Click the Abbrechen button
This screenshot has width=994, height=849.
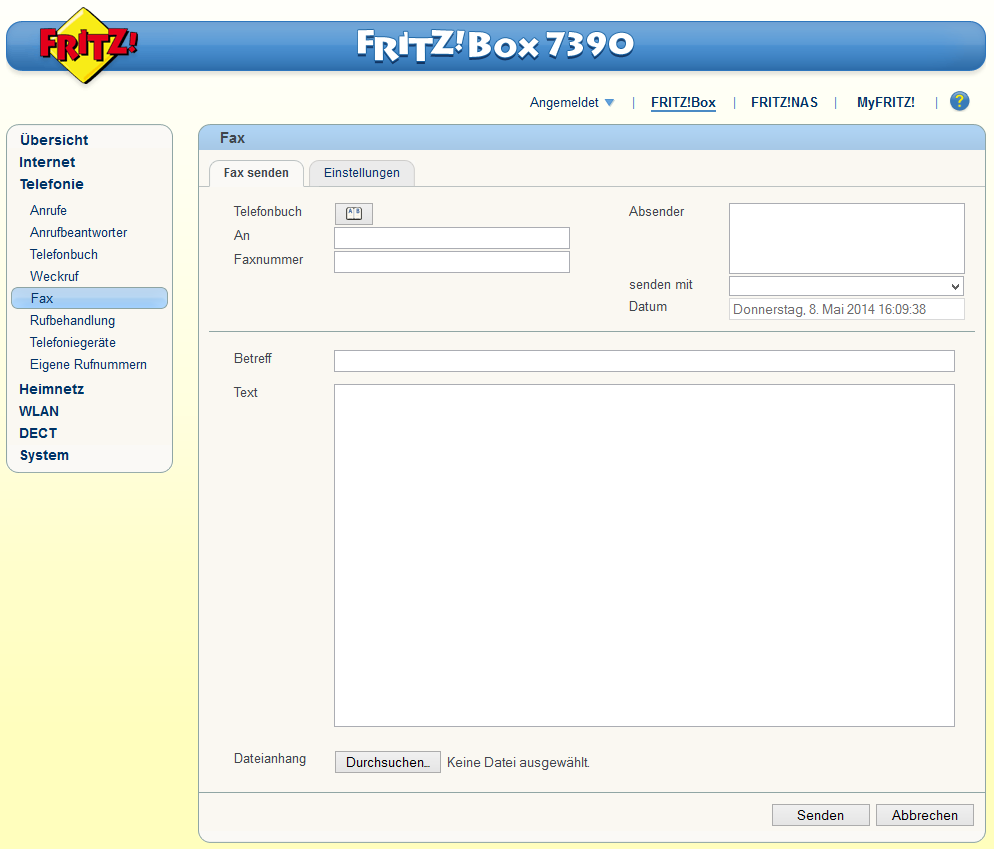924,815
